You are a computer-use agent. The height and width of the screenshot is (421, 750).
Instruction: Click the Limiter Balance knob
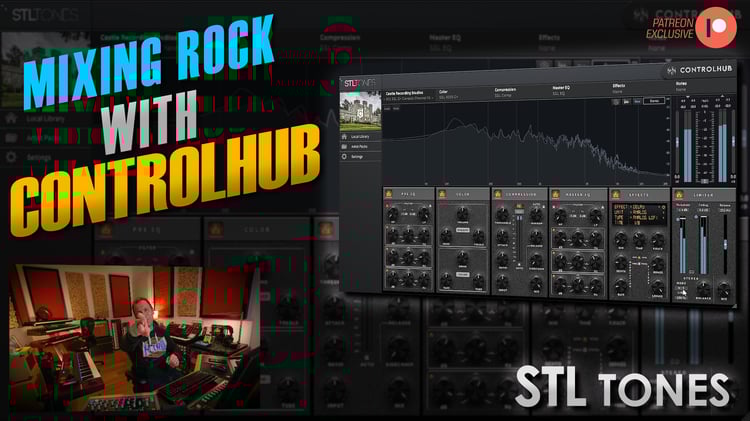[x=703, y=289]
